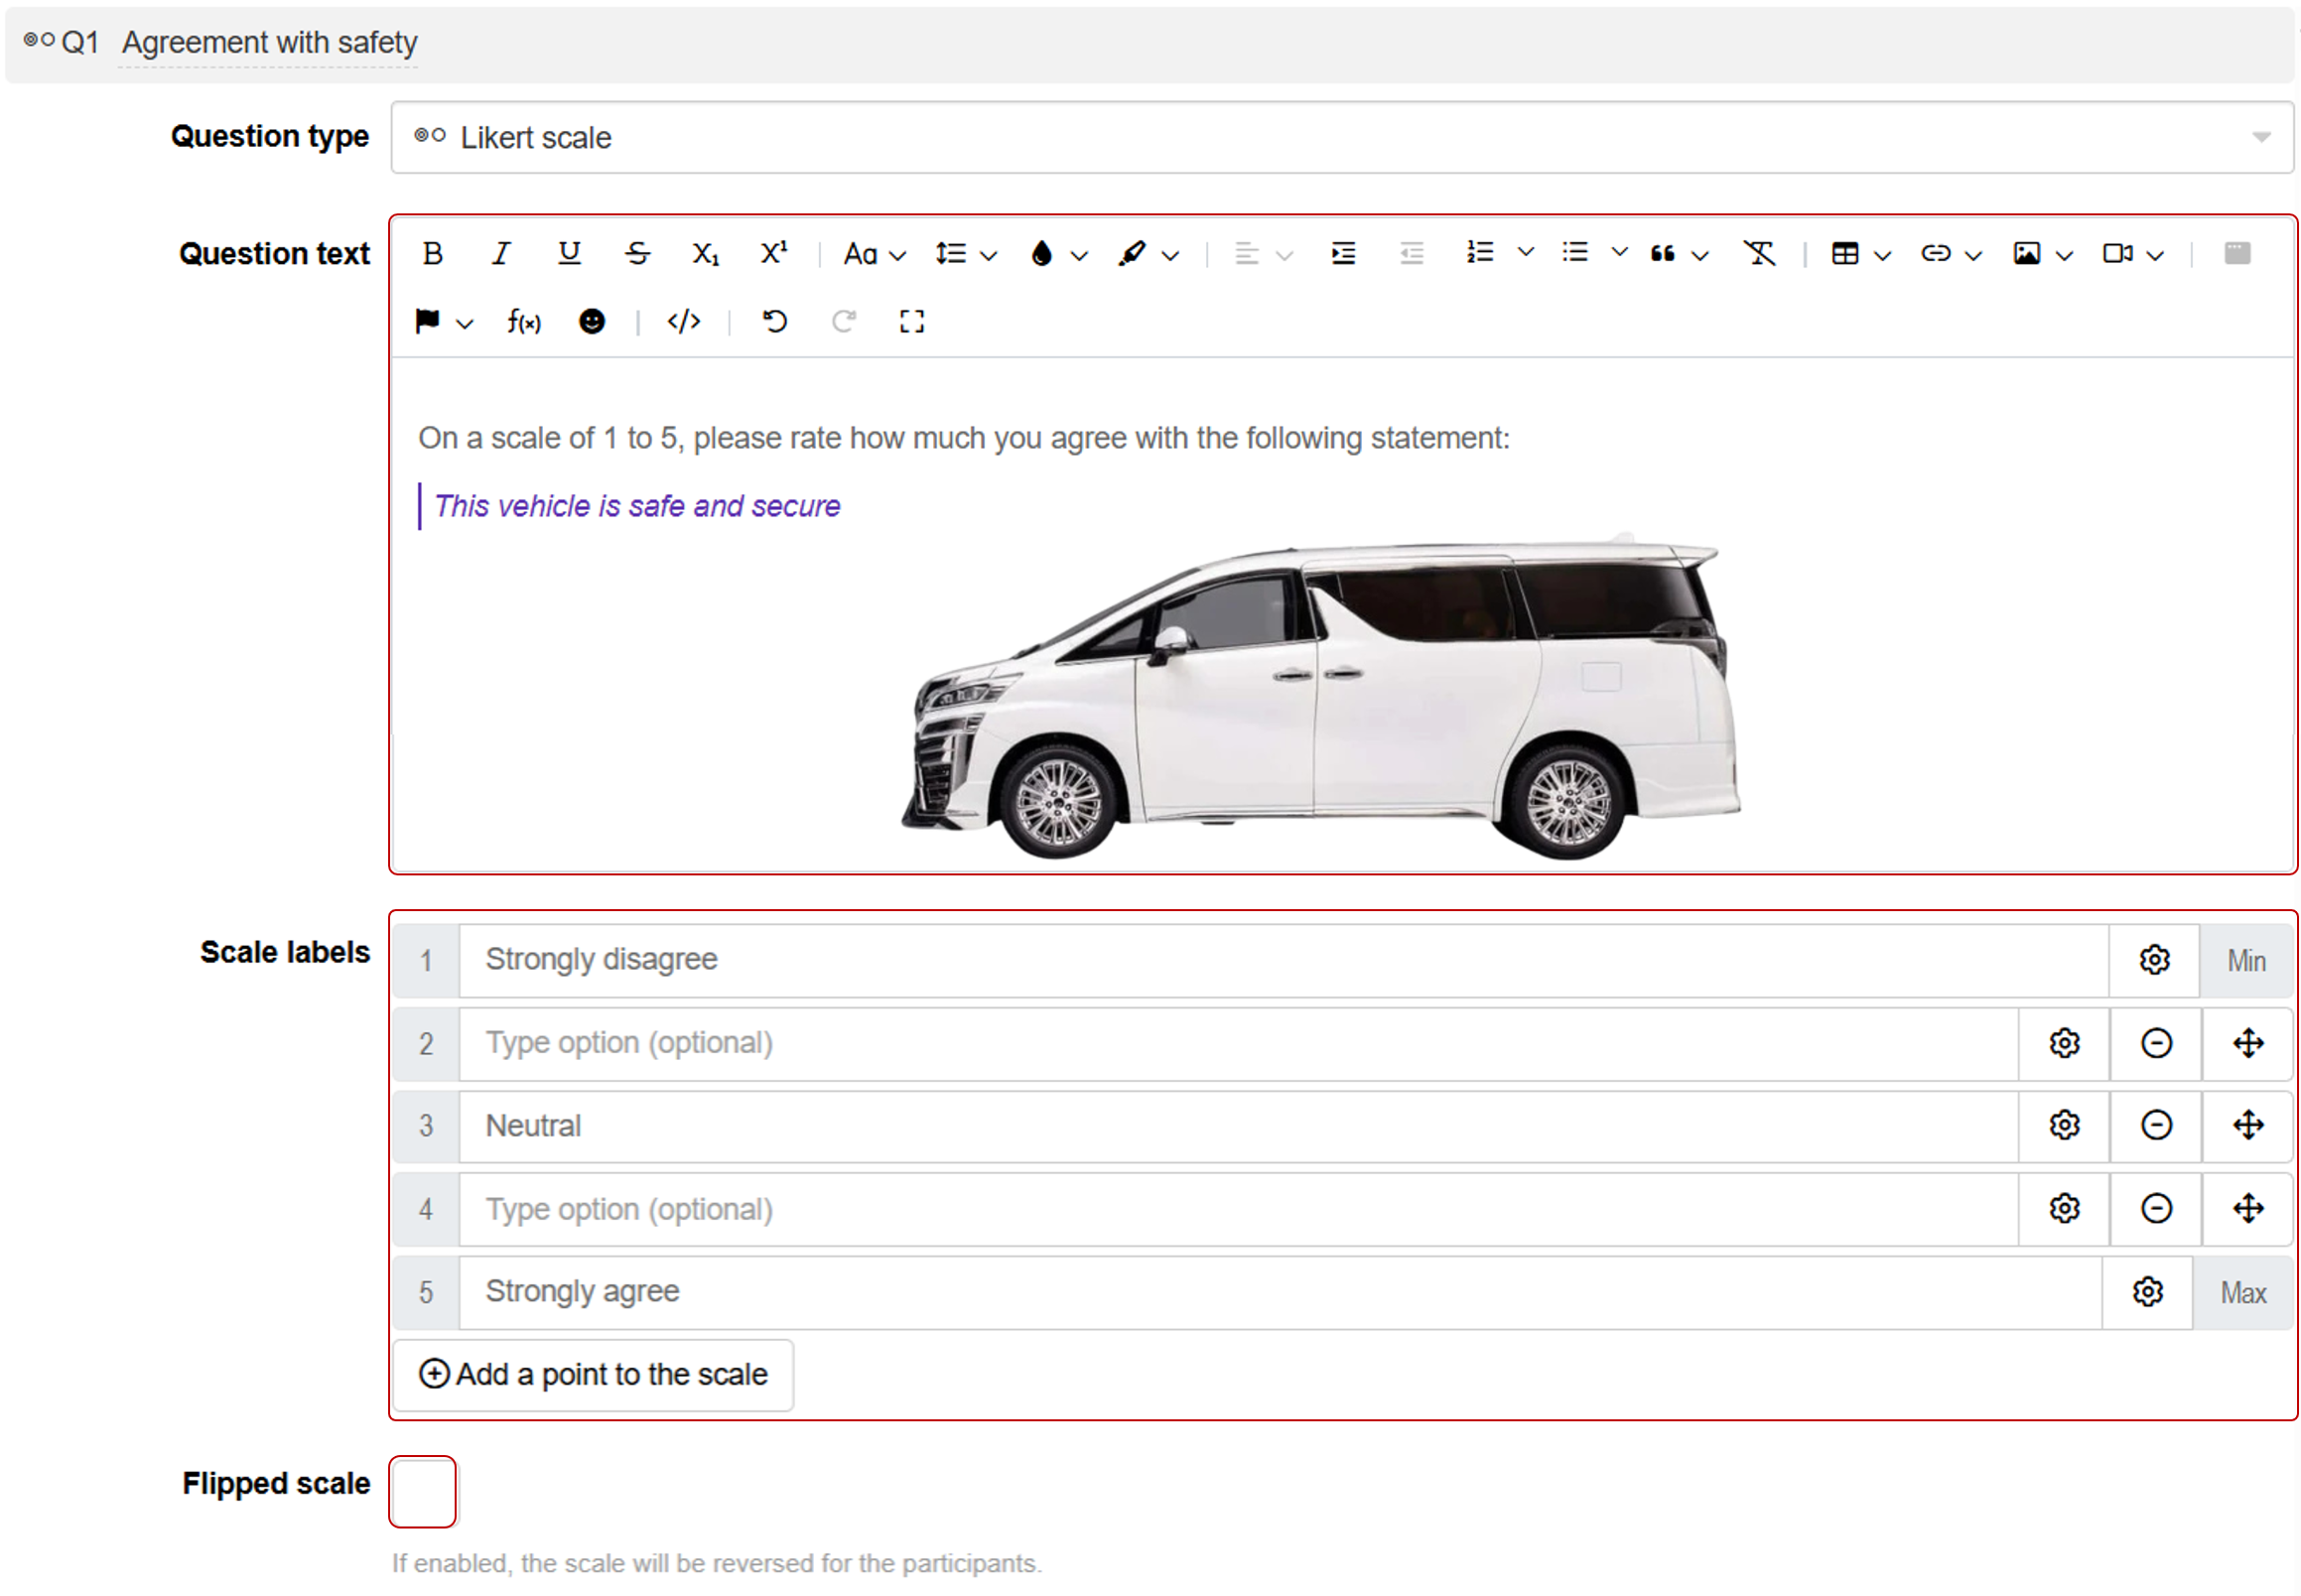The width and height of the screenshot is (2301, 1596).
Task: Rename the Q1 Agreement with safety title
Action: 268,42
